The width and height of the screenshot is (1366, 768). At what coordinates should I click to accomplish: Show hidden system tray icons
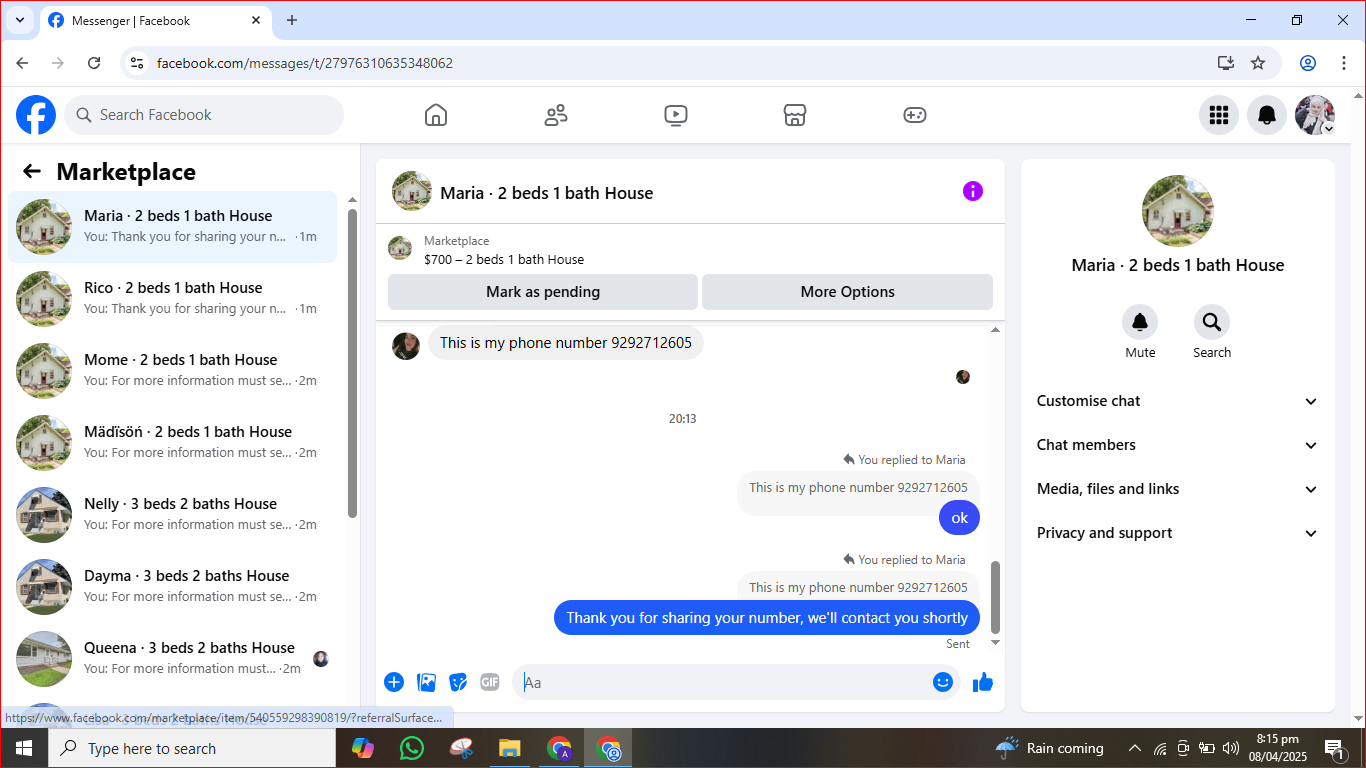point(1135,748)
